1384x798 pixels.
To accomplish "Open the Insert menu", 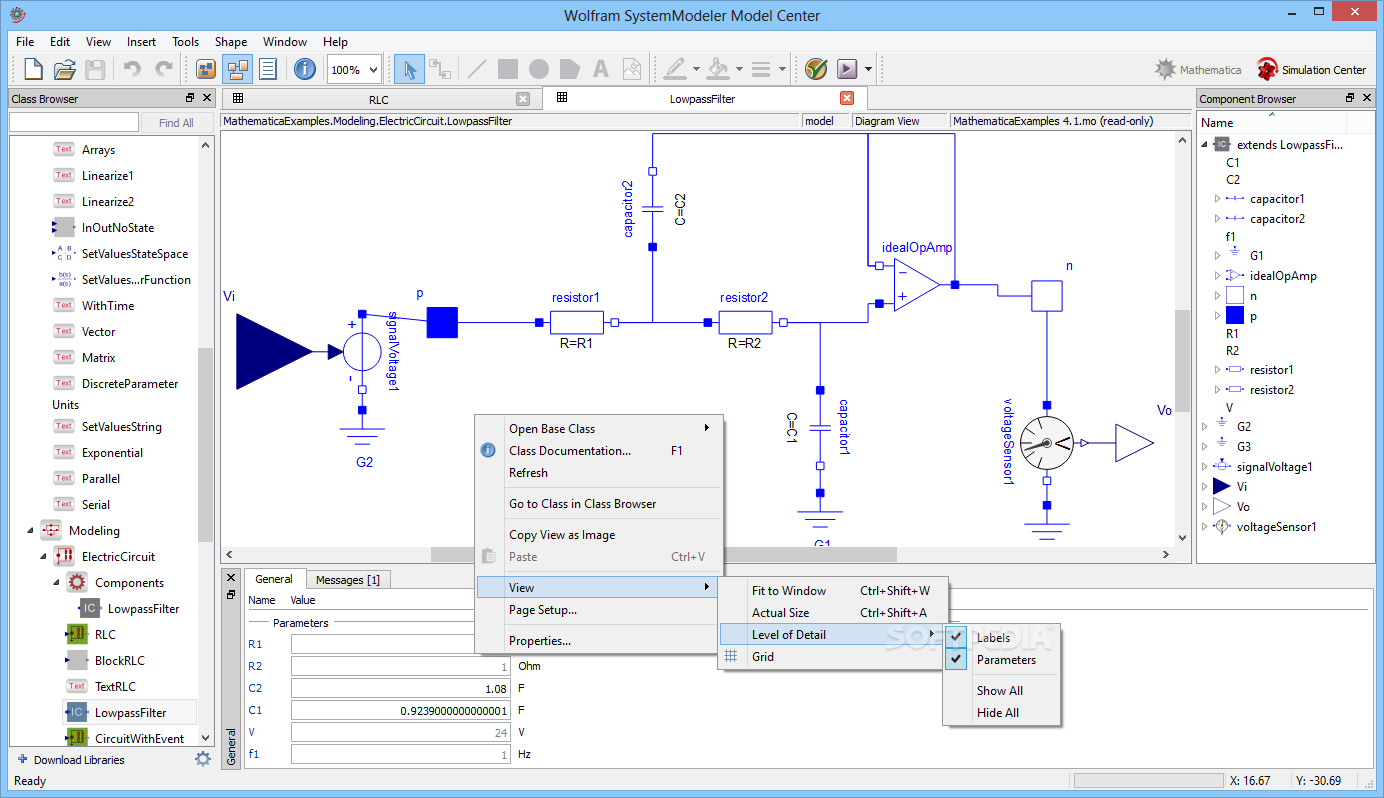I will click(x=141, y=42).
